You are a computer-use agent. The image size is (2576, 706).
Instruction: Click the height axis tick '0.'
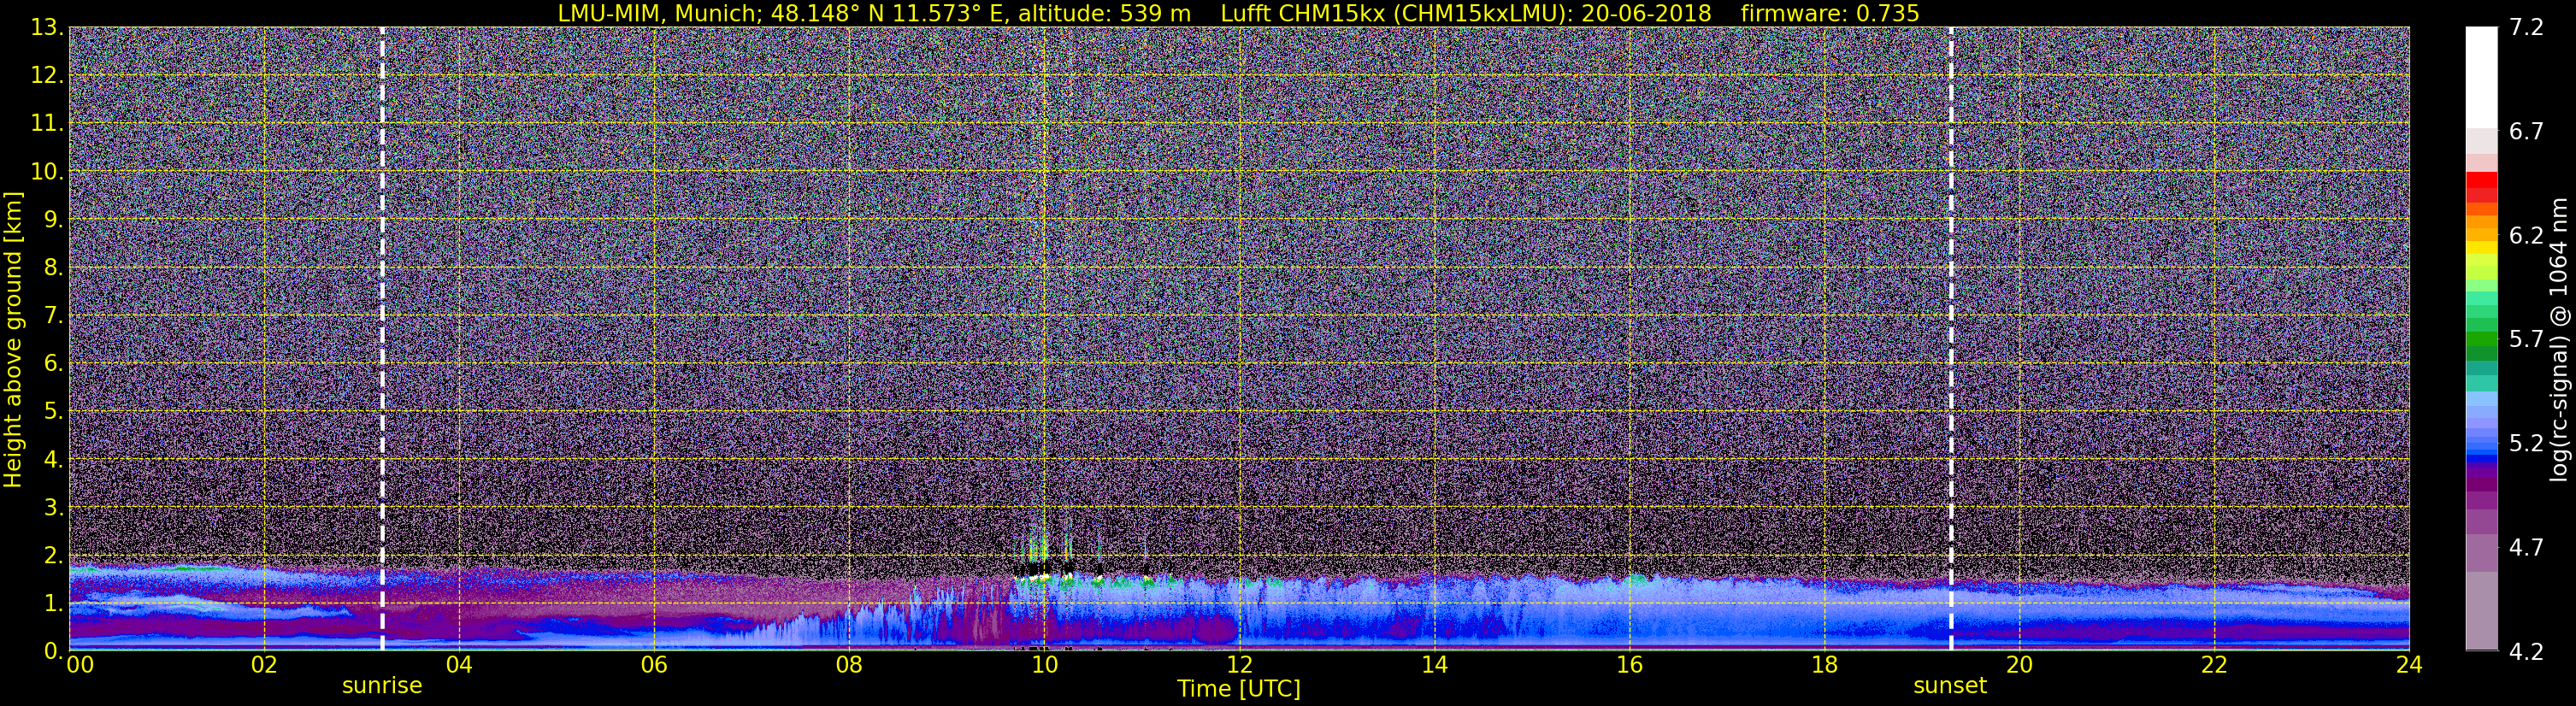(54, 652)
